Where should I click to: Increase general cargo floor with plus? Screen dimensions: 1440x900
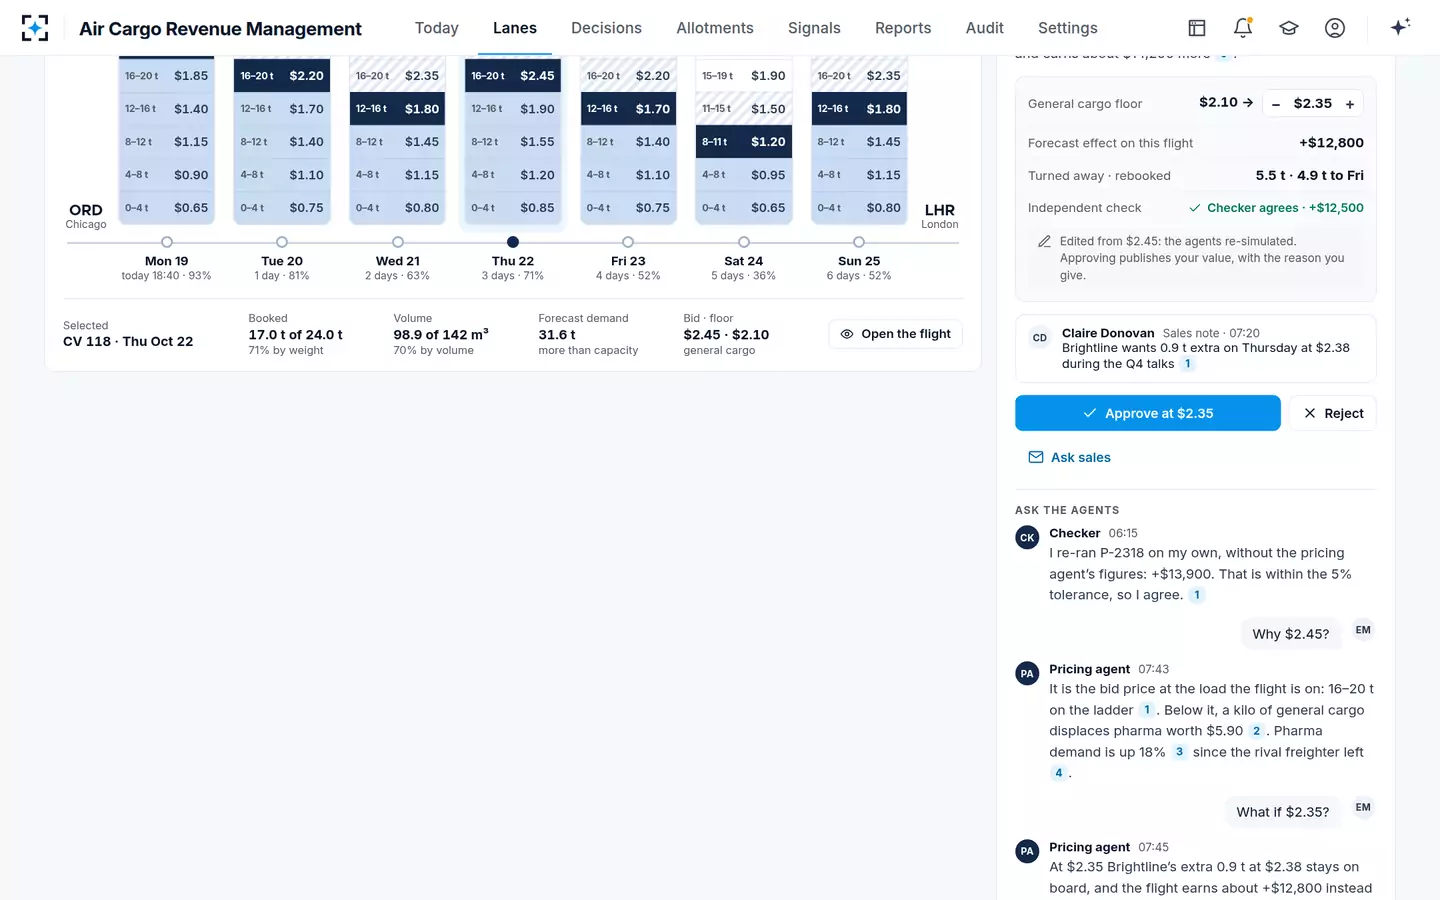click(1350, 104)
